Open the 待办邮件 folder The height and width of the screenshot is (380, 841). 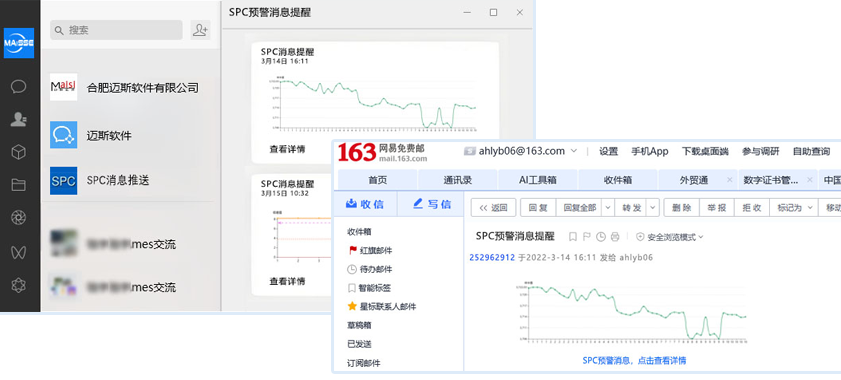click(x=370, y=269)
